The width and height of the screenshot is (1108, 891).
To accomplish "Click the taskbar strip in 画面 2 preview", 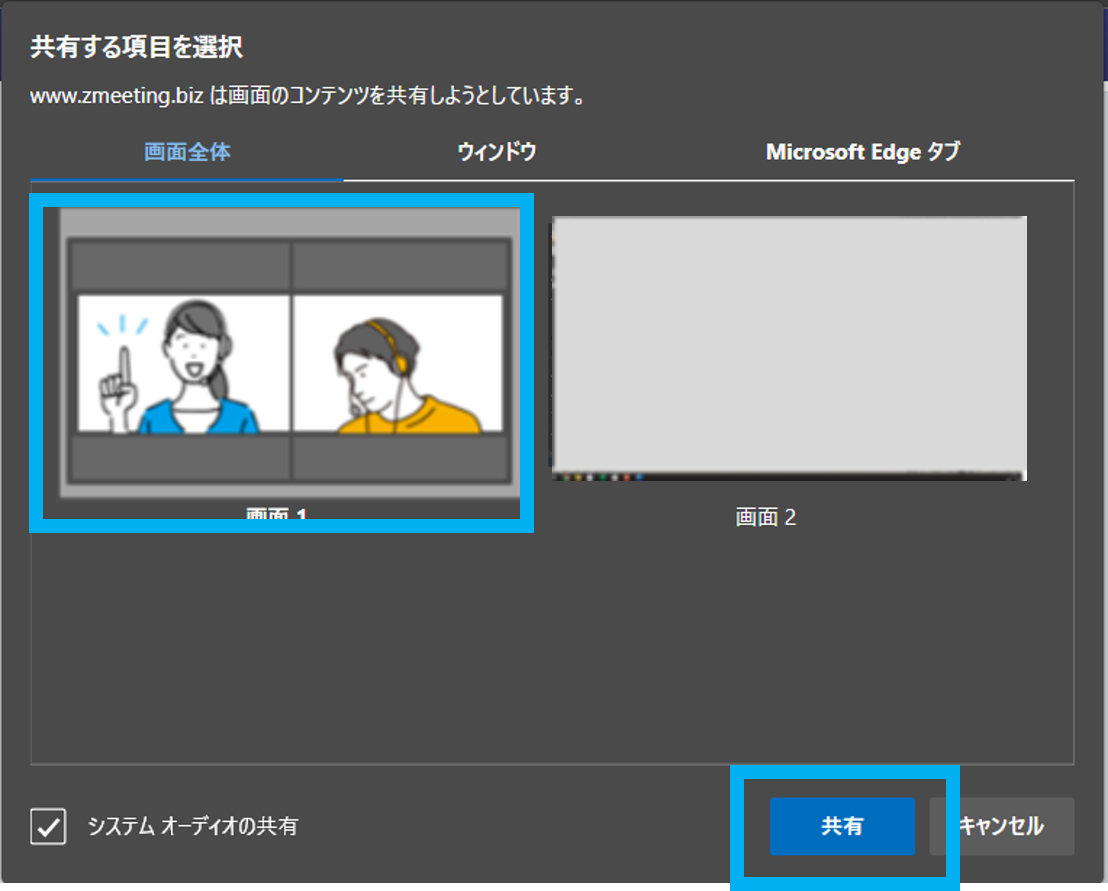I will point(789,476).
